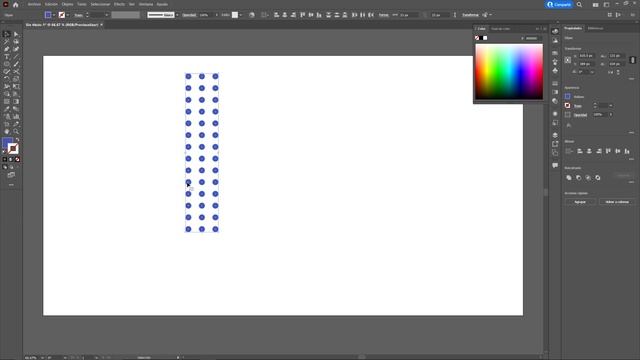This screenshot has width=640, height=360.
Task: Select the Hand tool
Action: [7, 131]
